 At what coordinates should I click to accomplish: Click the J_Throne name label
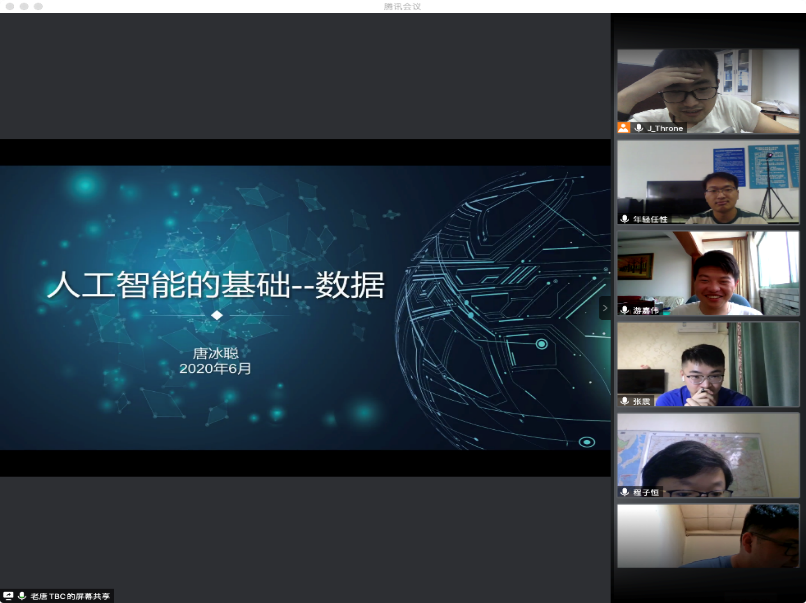[664, 128]
